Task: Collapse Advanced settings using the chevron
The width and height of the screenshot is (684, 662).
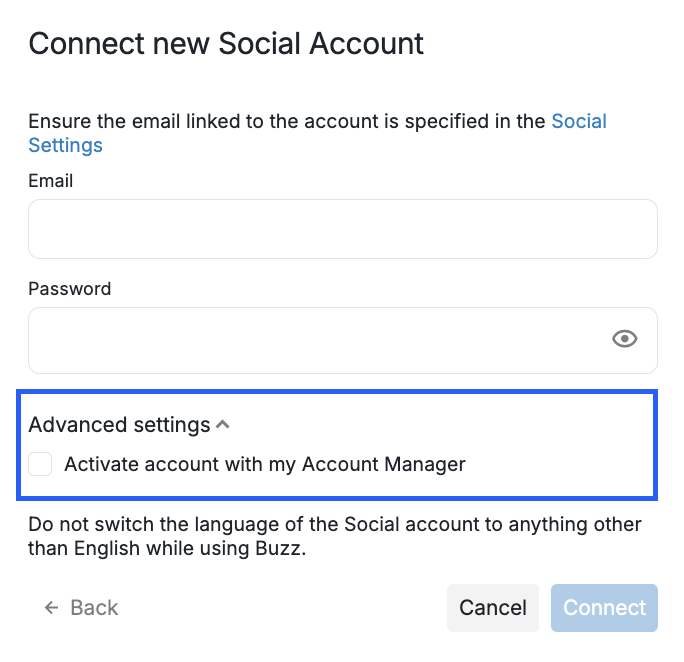Action: (x=222, y=425)
